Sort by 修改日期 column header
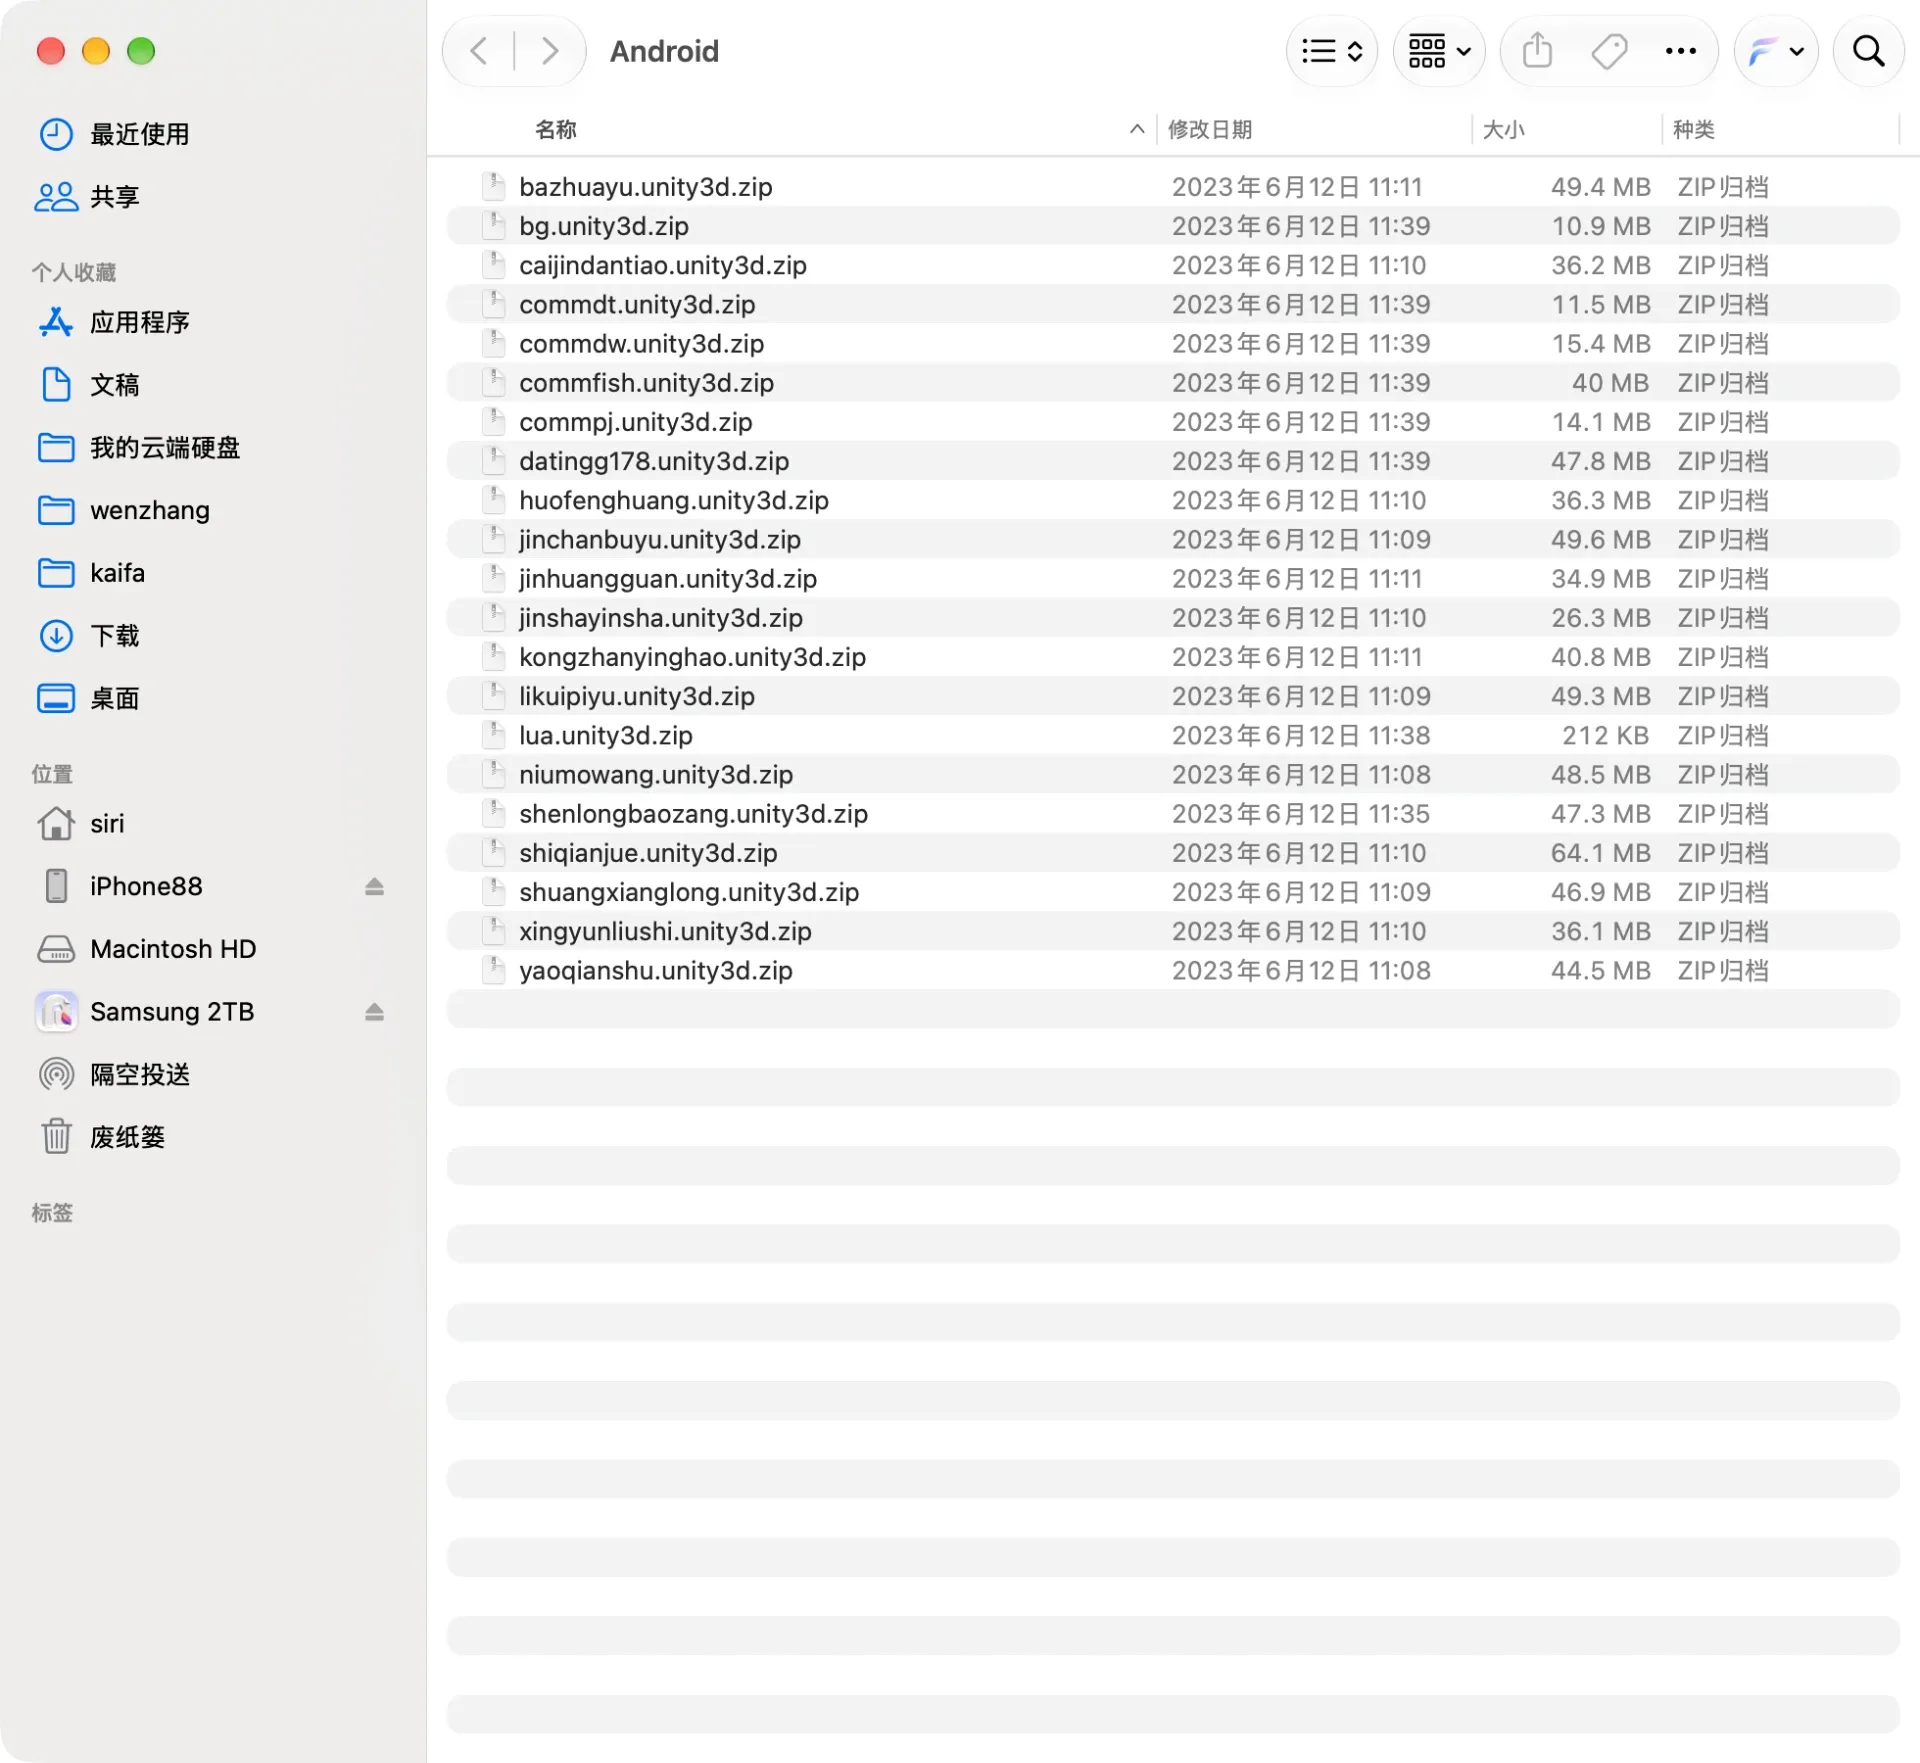1920x1763 pixels. [1210, 130]
